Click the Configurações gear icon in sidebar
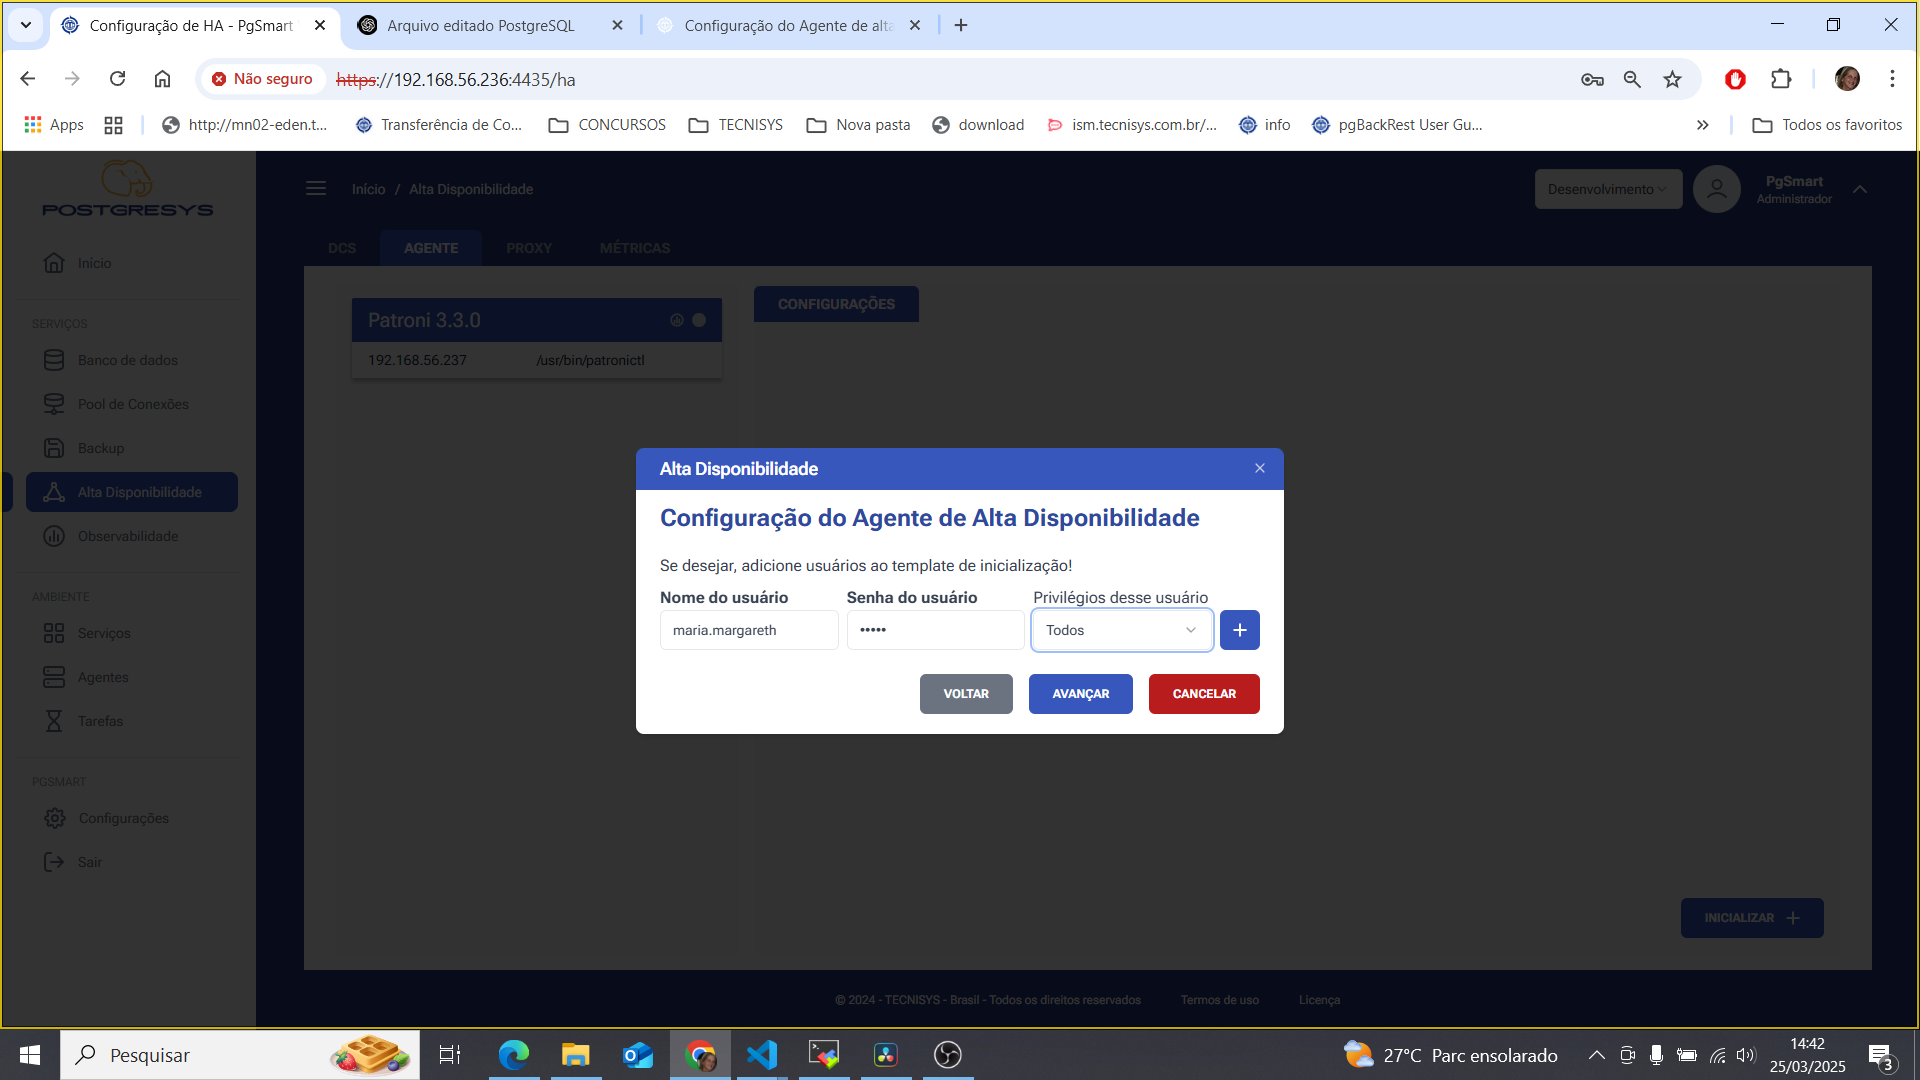This screenshot has width=1920, height=1080. [x=54, y=818]
